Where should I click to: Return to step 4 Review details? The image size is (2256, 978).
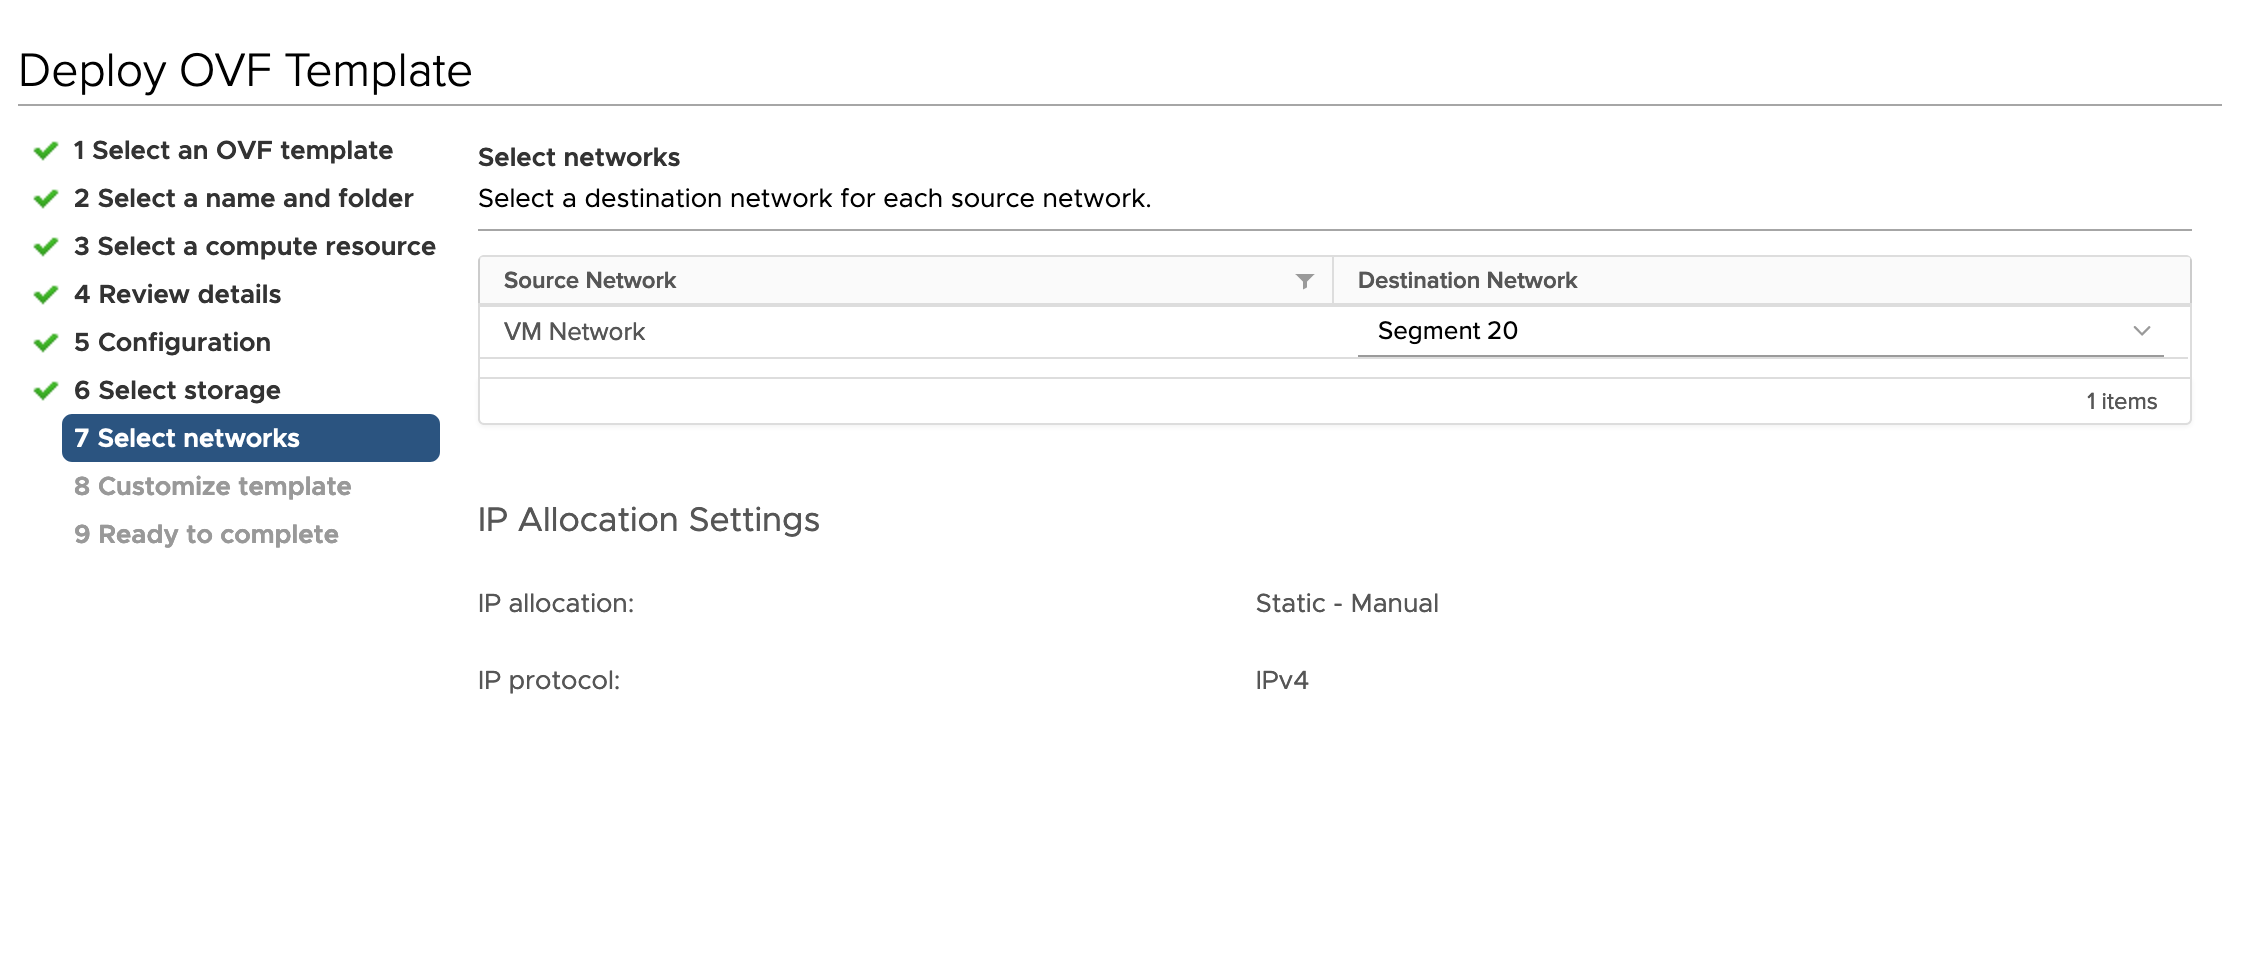[x=177, y=295]
